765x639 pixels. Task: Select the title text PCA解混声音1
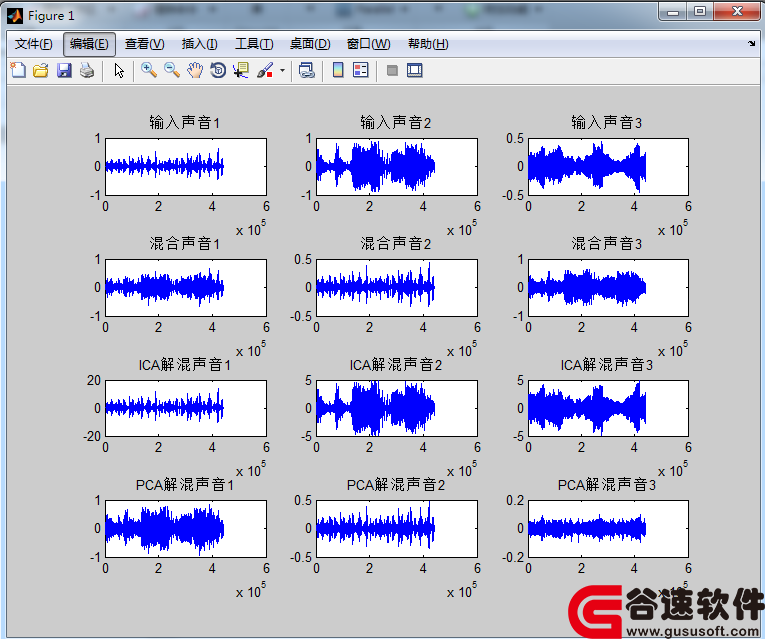pyautogui.click(x=185, y=485)
